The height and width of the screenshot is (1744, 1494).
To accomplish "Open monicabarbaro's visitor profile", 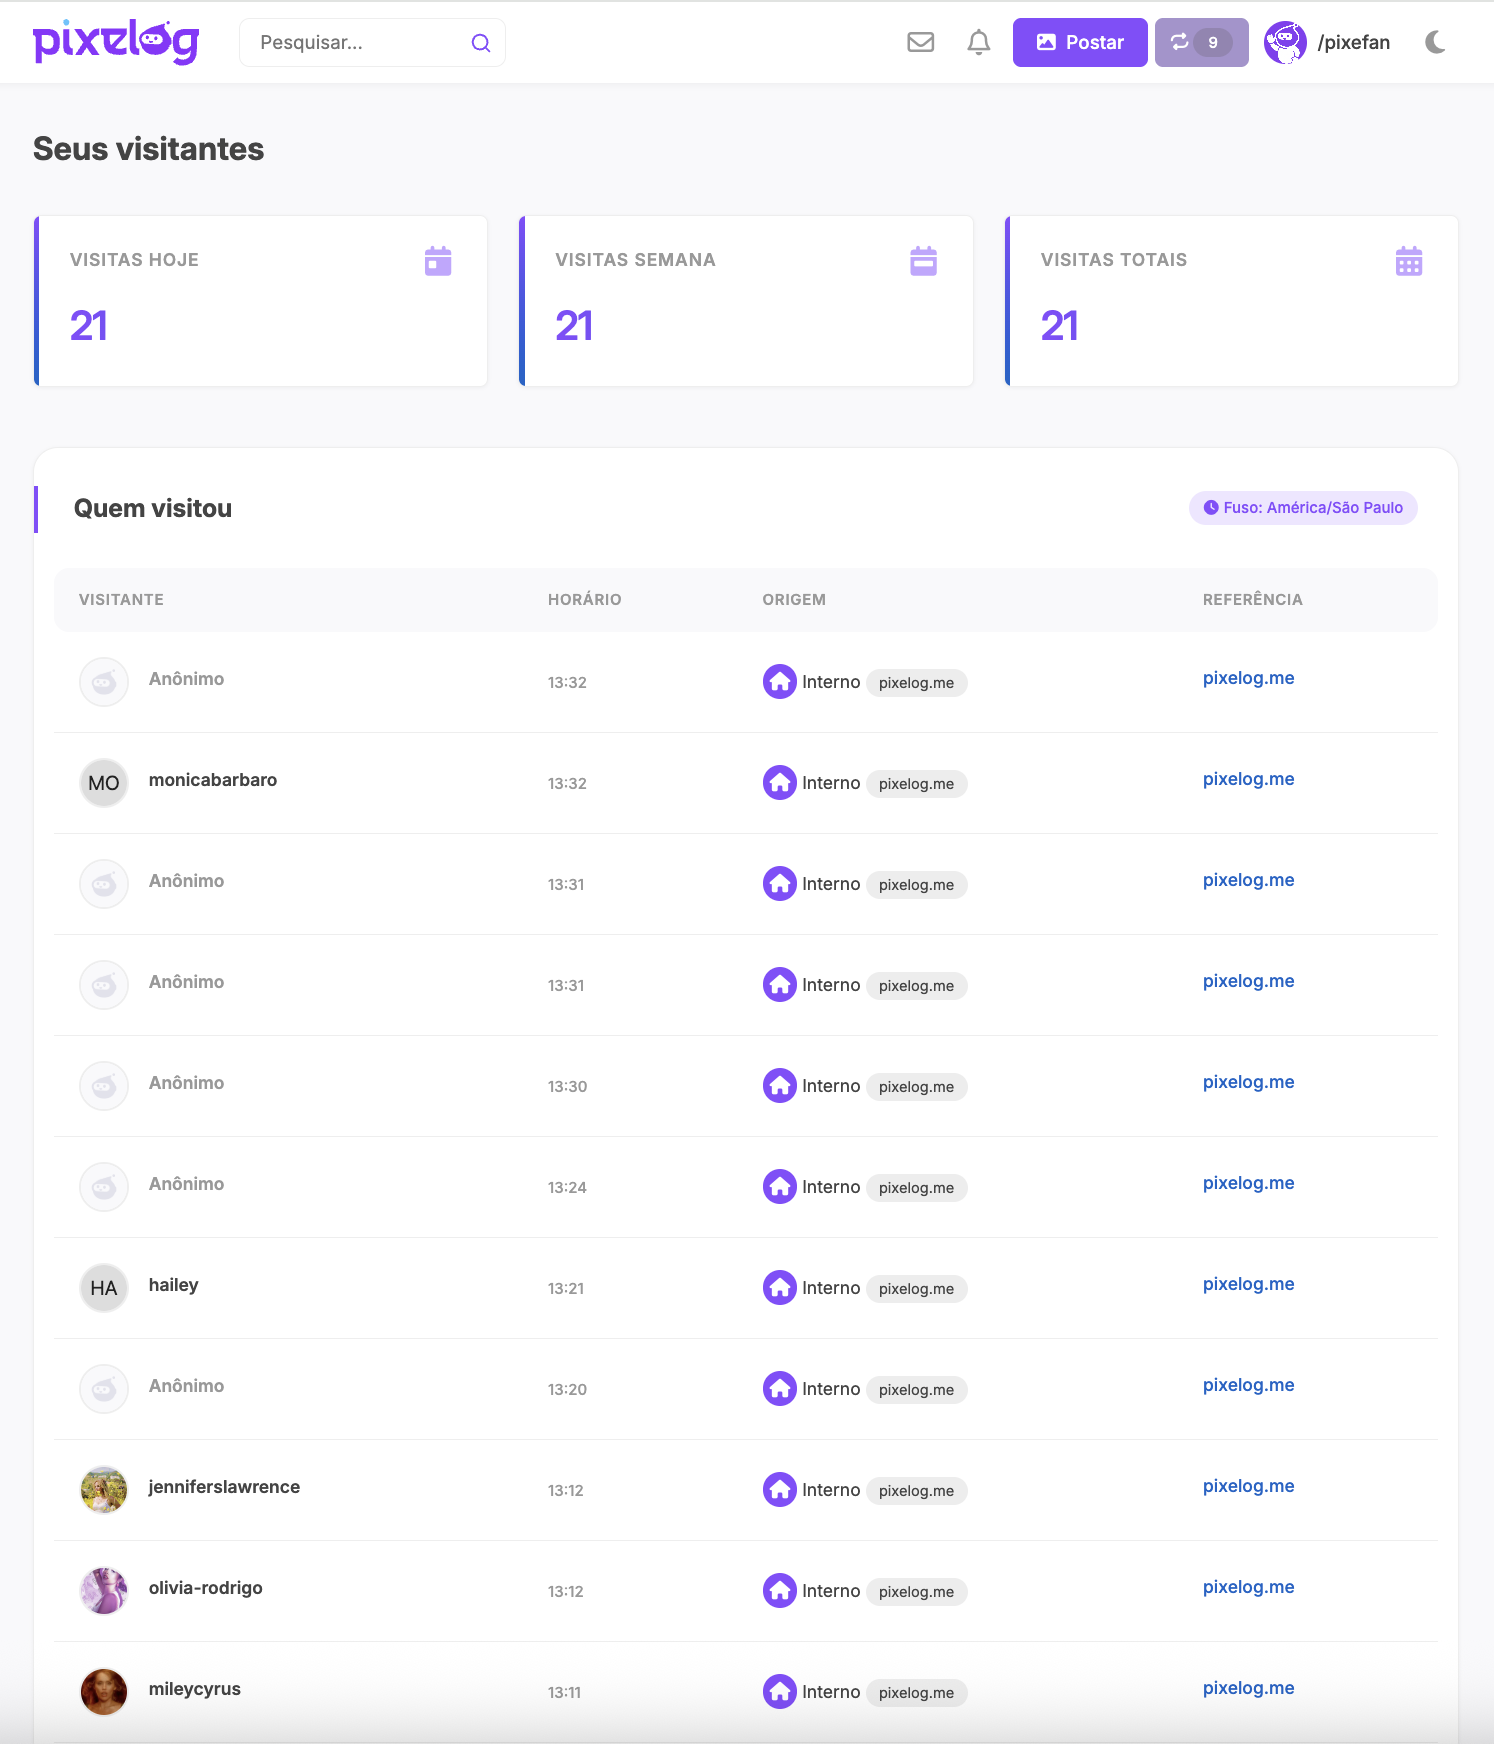I will point(213,780).
